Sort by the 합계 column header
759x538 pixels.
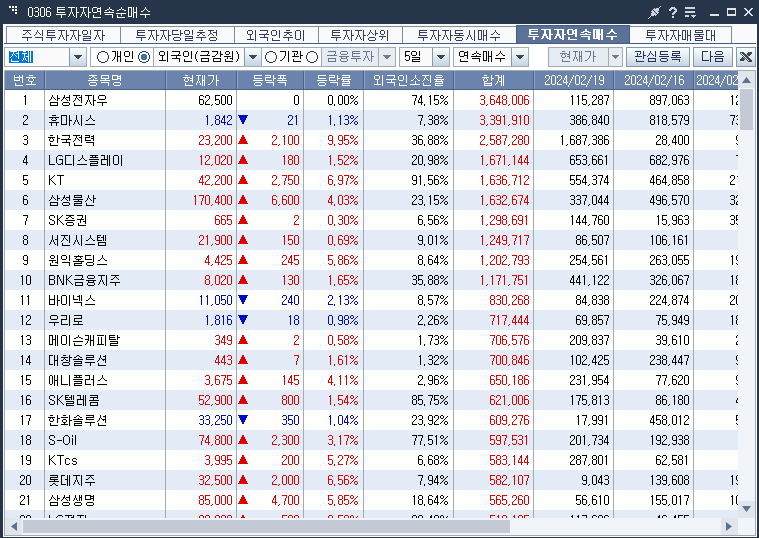[x=494, y=80]
